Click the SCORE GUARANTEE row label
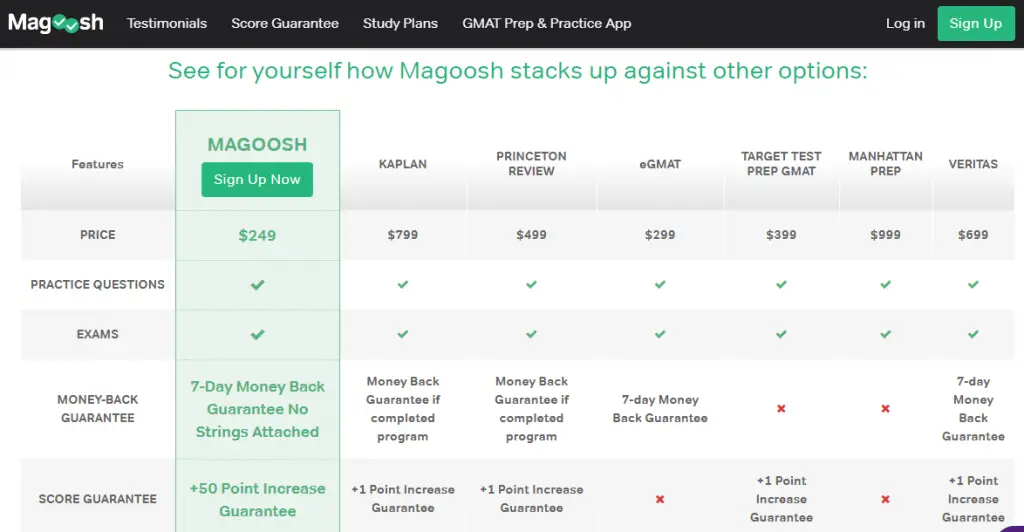Image resolution: width=1024 pixels, height=532 pixels. tap(97, 499)
